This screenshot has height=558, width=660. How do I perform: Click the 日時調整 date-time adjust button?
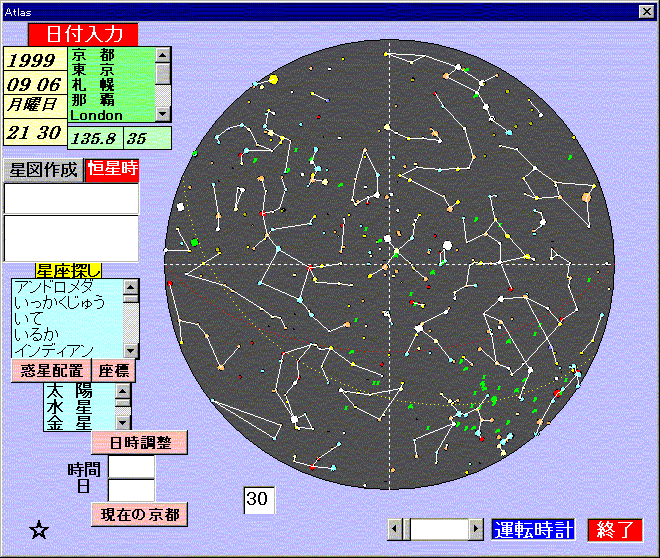[x=139, y=442]
